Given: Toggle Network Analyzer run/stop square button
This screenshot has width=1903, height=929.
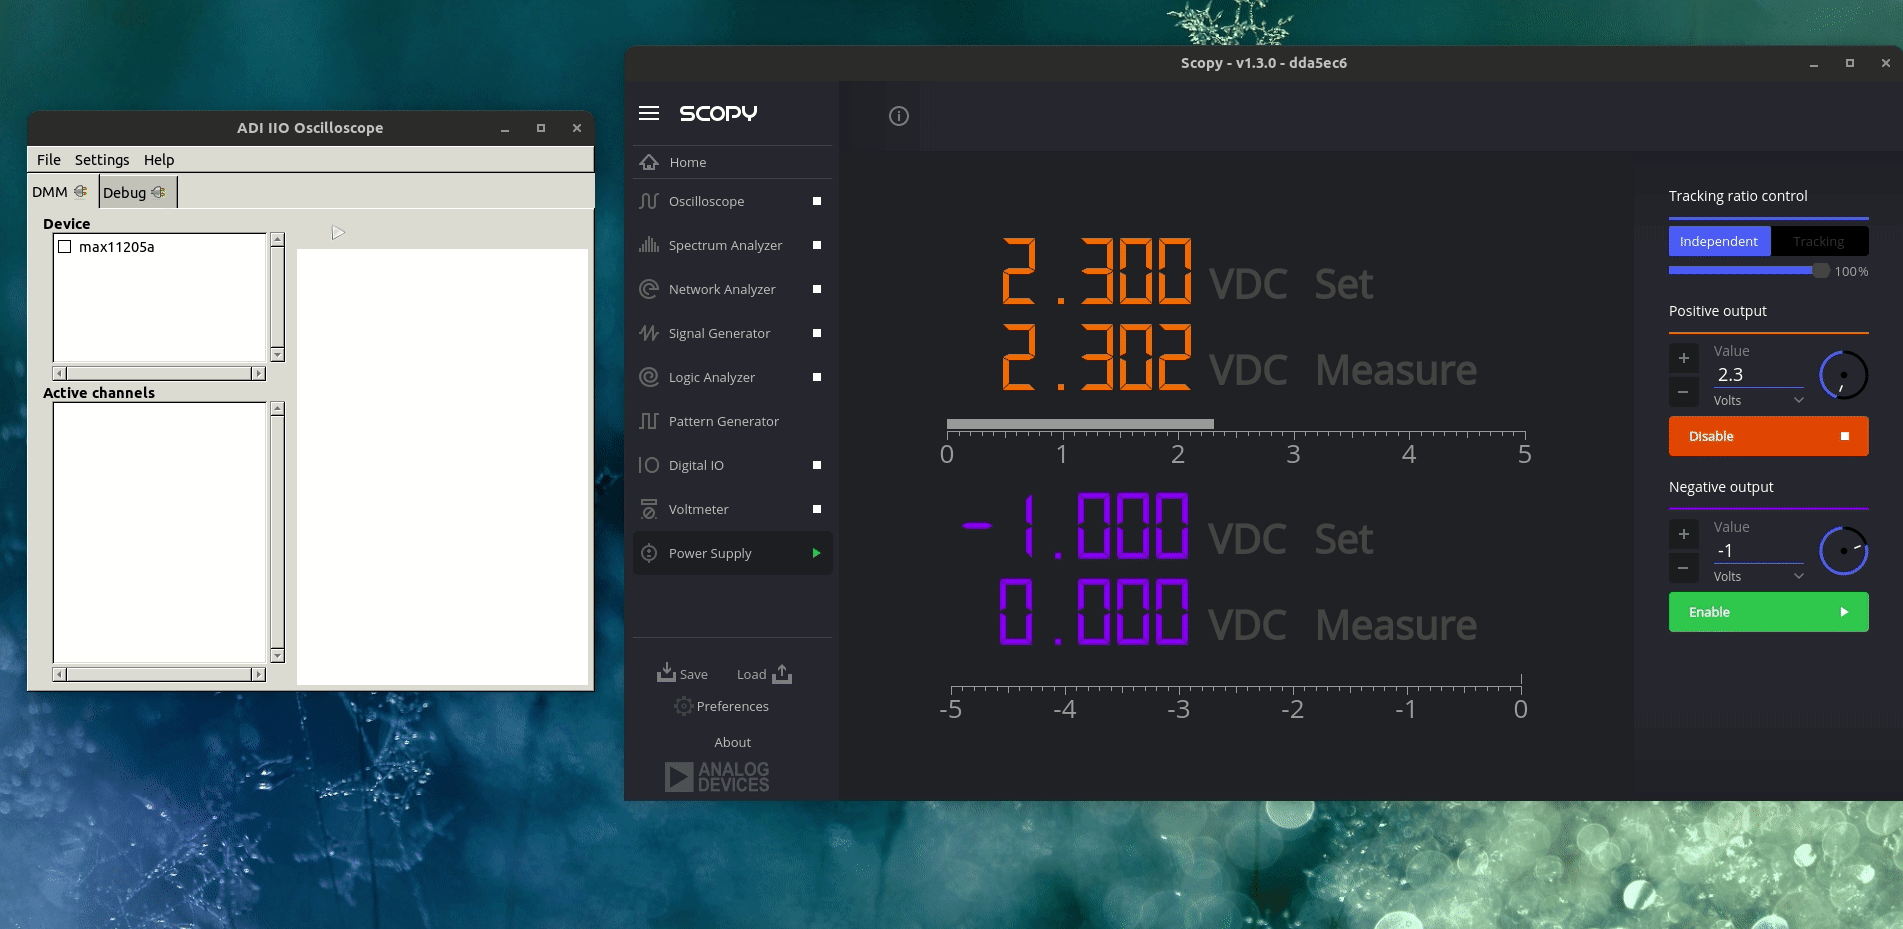Looking at the screenshot, I should tap(817, 289).
